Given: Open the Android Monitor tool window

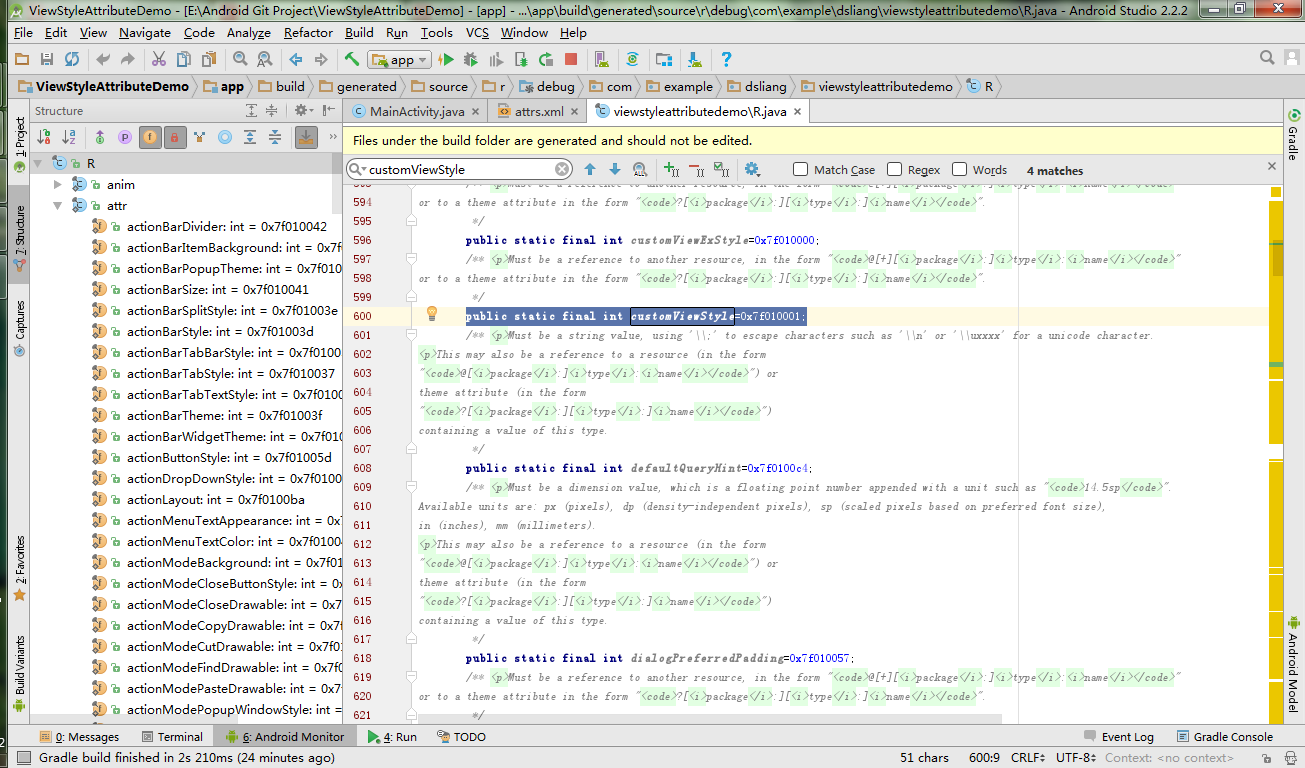Looking at the screenshot, I should click(x=284, y=737).
